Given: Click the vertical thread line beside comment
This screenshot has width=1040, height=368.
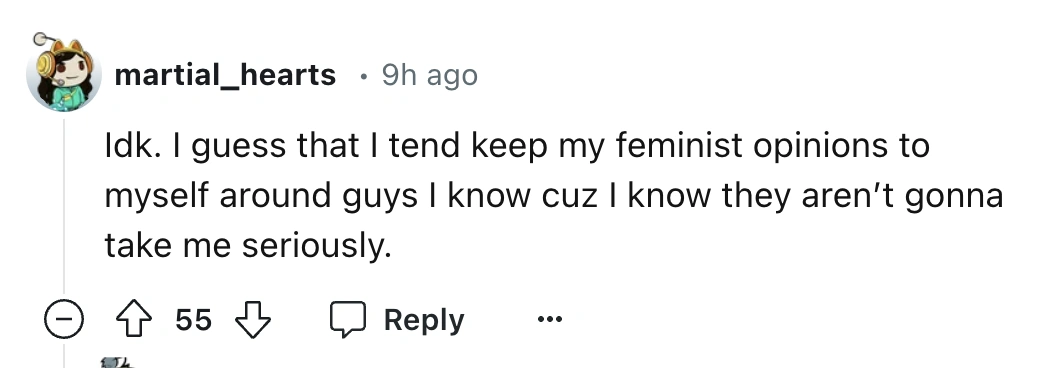Looking at the screenshot, I should coord(64,206).
